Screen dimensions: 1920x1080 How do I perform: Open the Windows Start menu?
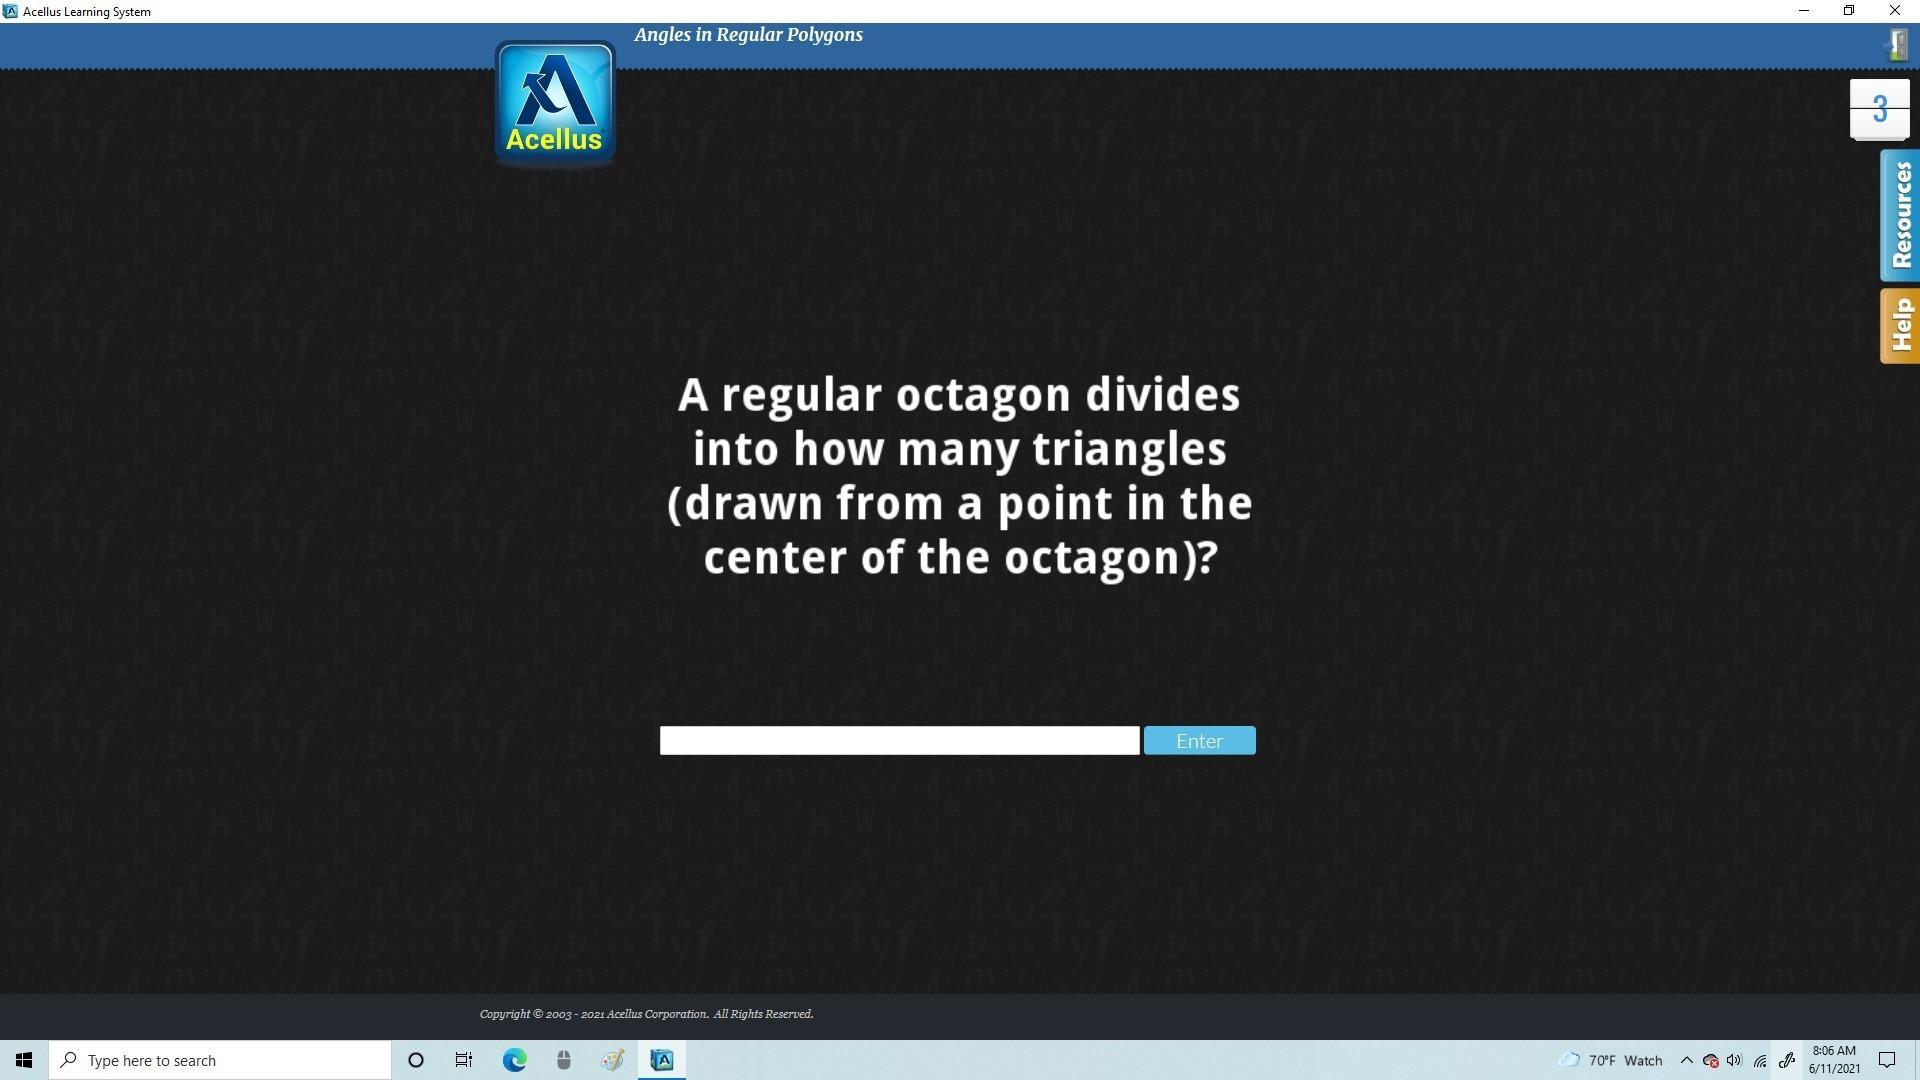pyautogui.click(x=24, y=1060)
